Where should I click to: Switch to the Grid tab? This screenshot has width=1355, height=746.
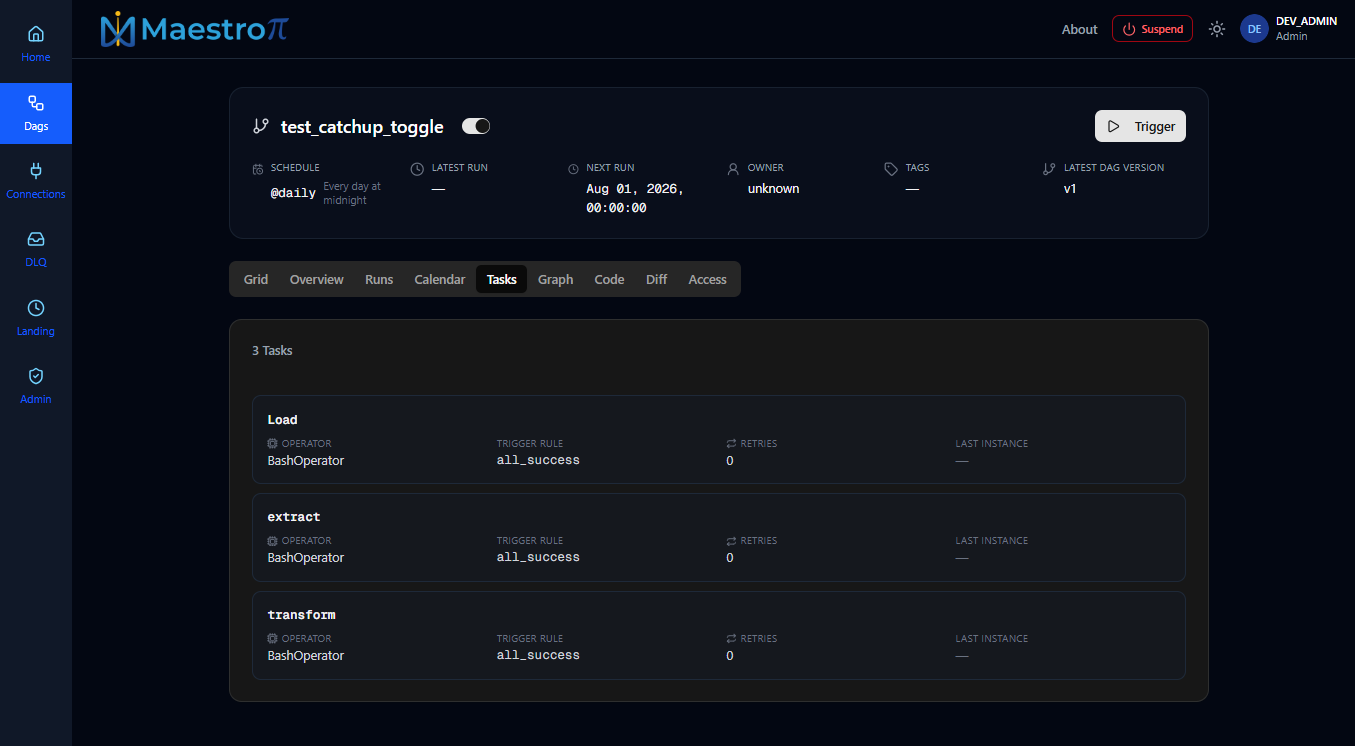(256, 279)
